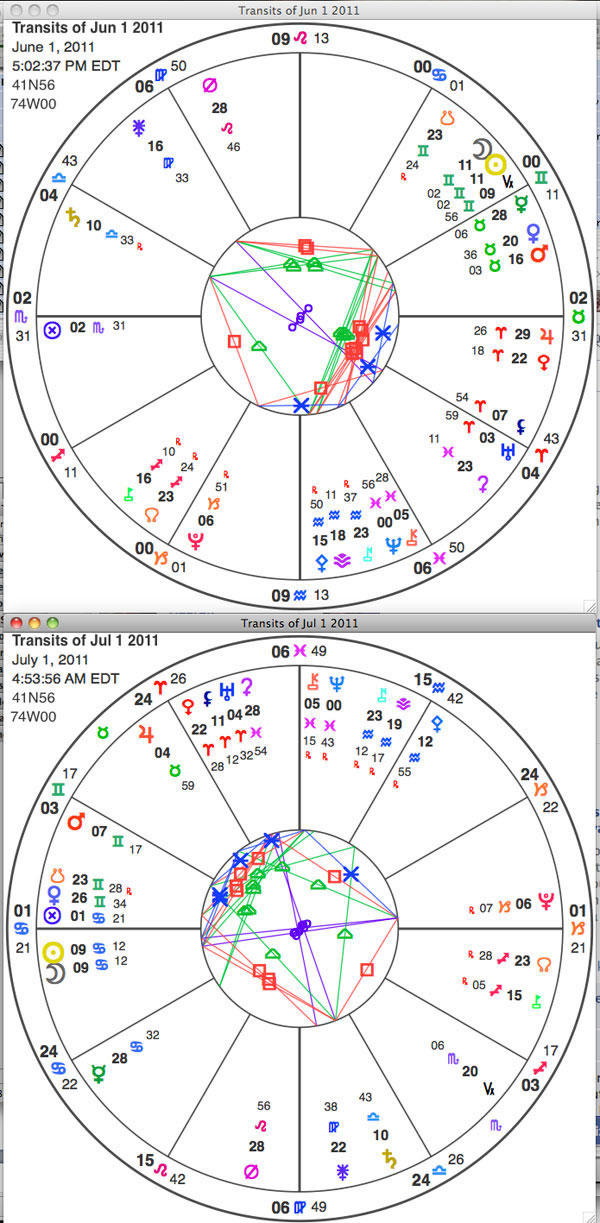Select Saturn glyph at 10 Libra, Jun 1 chart

pos(72,215)
